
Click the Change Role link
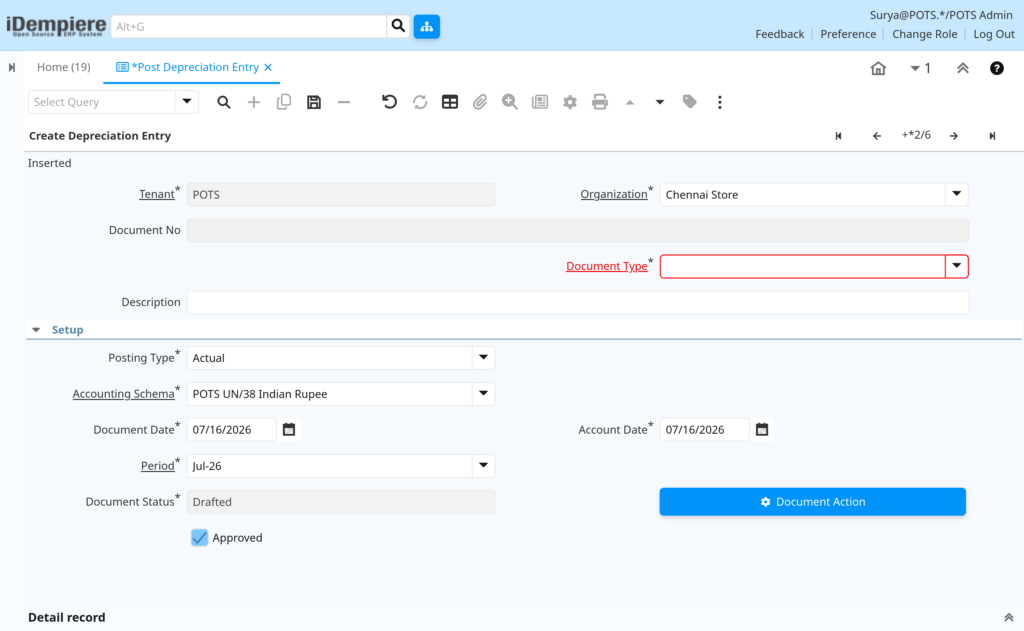[924, 34]
